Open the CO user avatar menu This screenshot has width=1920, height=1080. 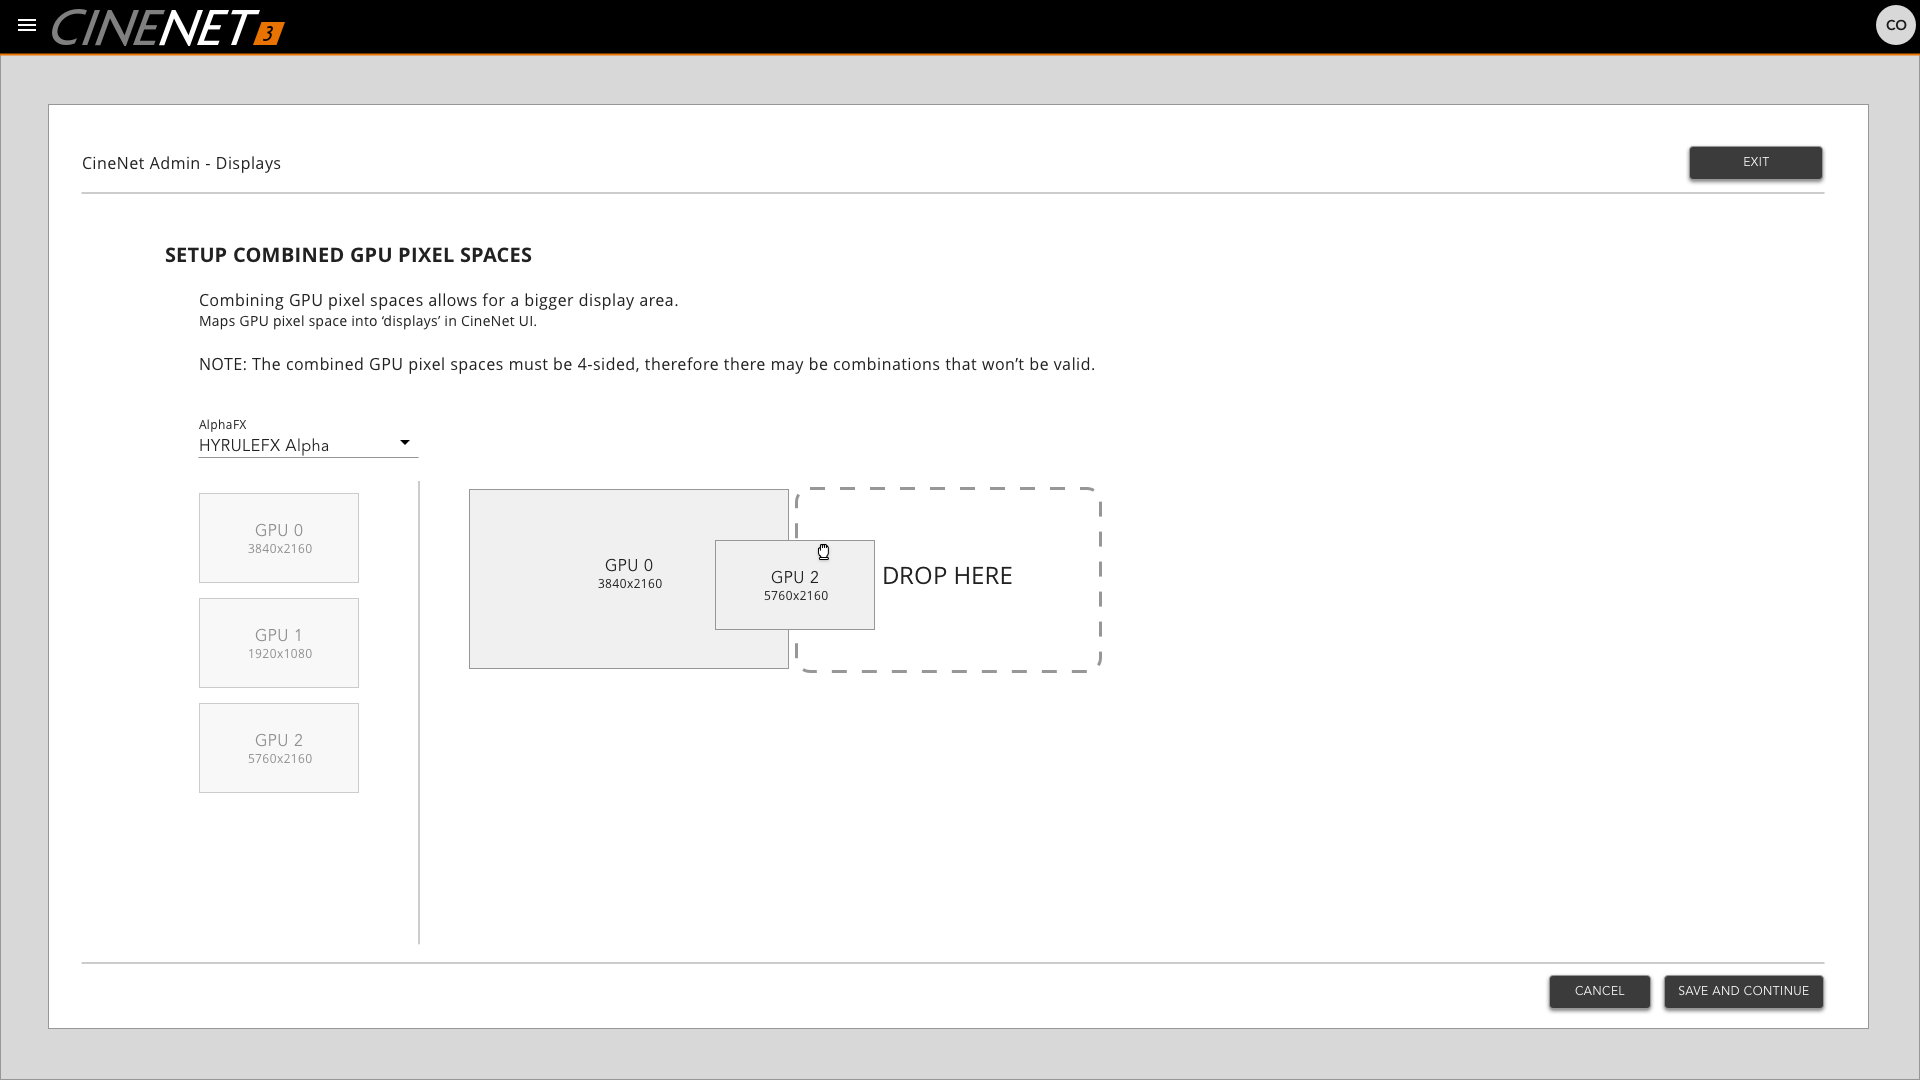click(1895, 26)
